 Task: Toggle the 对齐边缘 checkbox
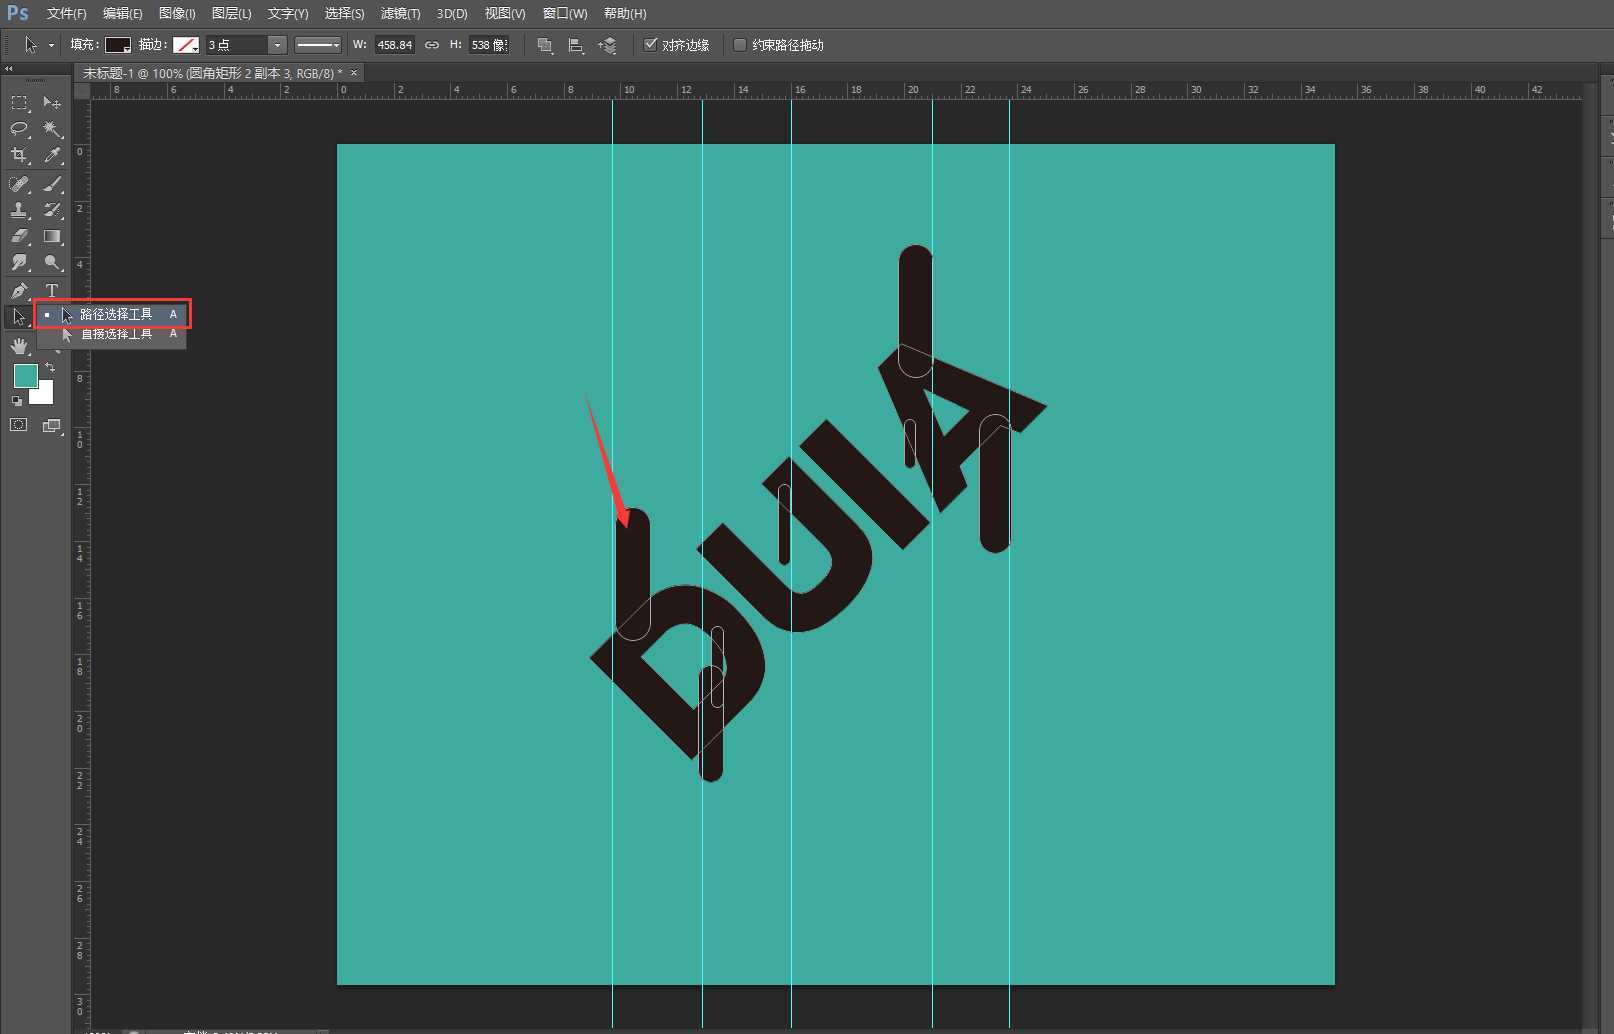(651, 45)
